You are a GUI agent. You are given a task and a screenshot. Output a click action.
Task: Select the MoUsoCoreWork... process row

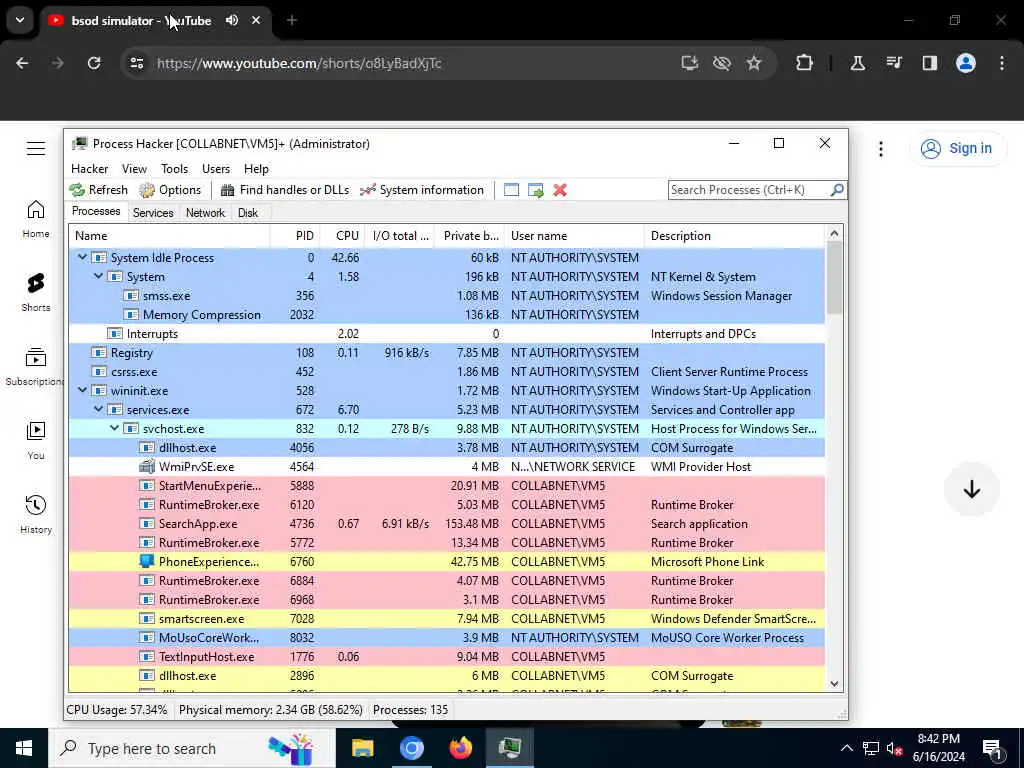click(x=447, y=637)
